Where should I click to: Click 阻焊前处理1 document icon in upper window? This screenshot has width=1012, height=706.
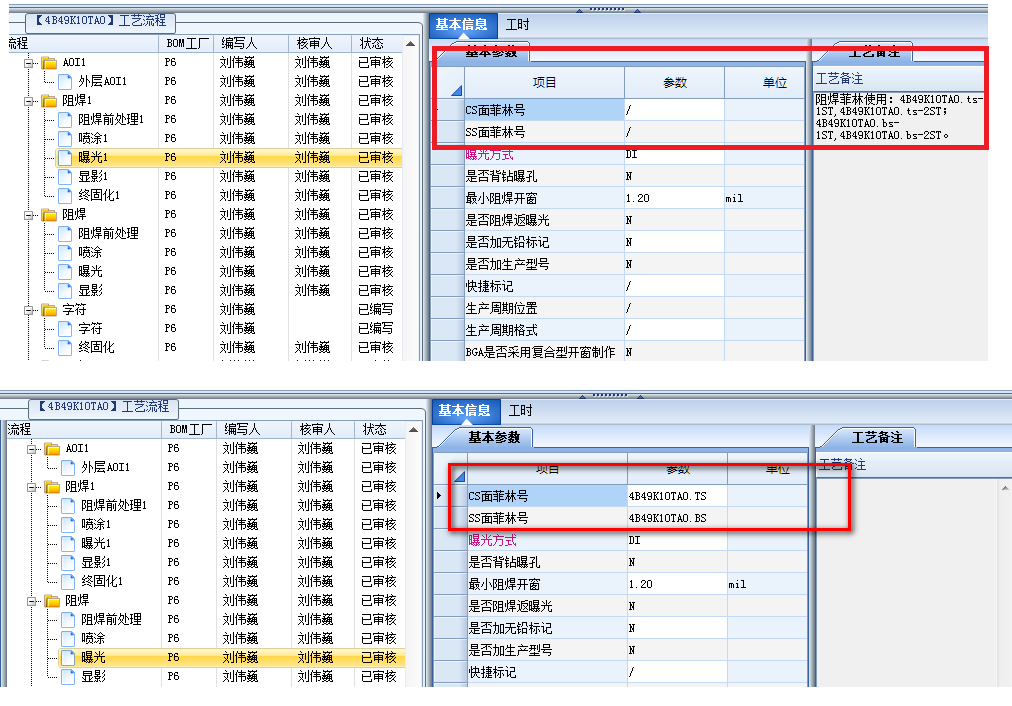[x=65, y=119]
